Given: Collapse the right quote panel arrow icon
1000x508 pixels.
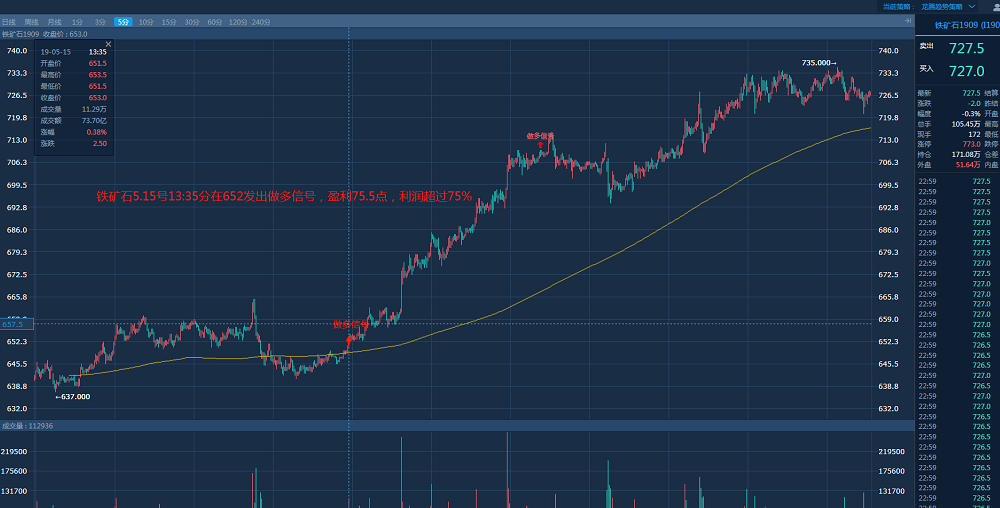Looking at the screenshot, I should click(x=908, y=21).
